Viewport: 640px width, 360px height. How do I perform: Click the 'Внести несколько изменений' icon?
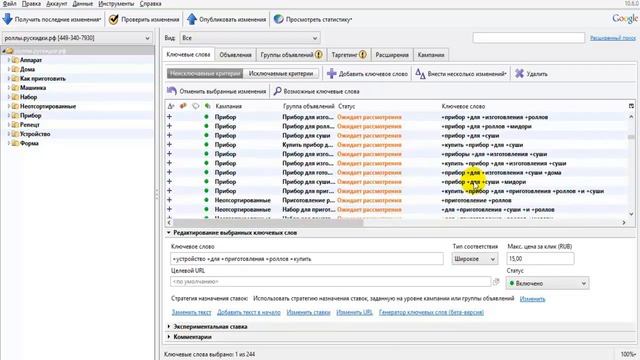click(x=420, y=73)
